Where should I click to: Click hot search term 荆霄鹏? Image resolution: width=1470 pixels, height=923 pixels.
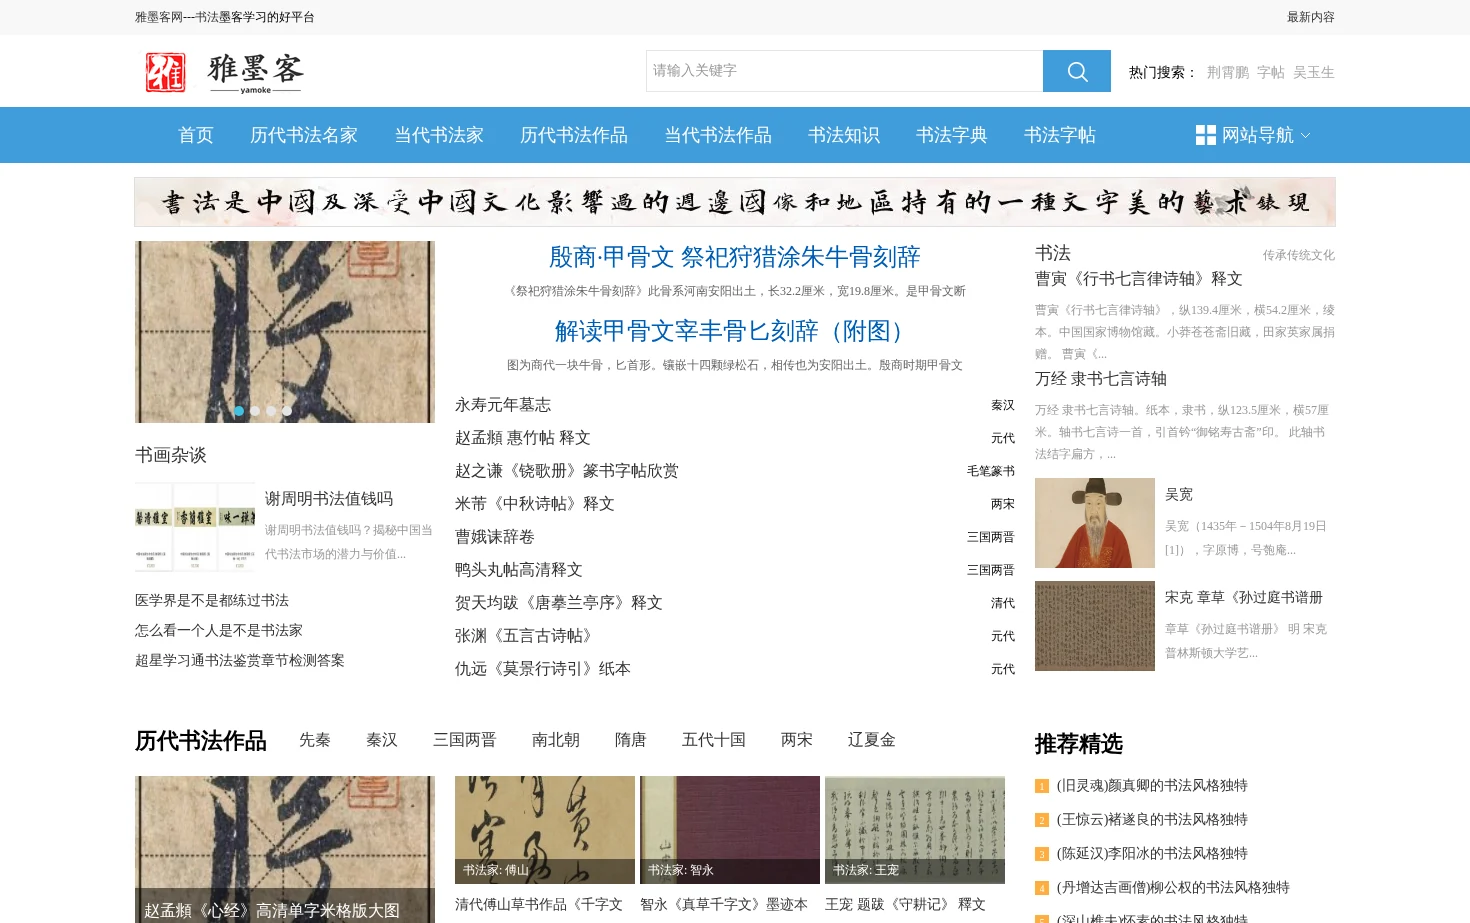click(x=1228, y=72)
